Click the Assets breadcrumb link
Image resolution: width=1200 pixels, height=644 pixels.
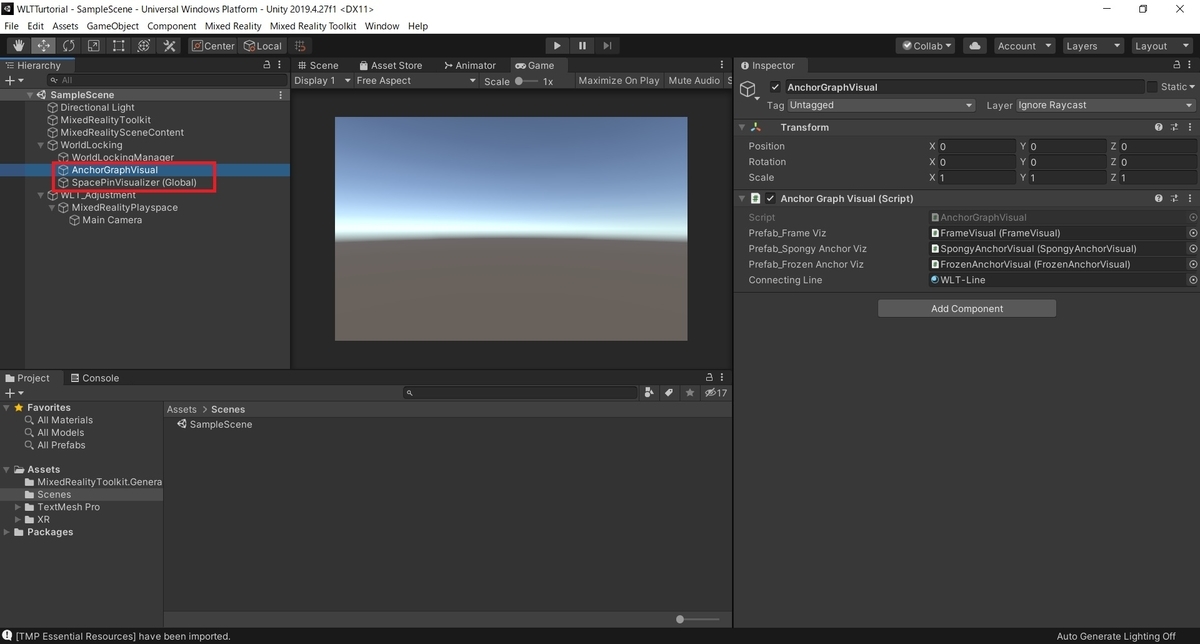[182, 409]
